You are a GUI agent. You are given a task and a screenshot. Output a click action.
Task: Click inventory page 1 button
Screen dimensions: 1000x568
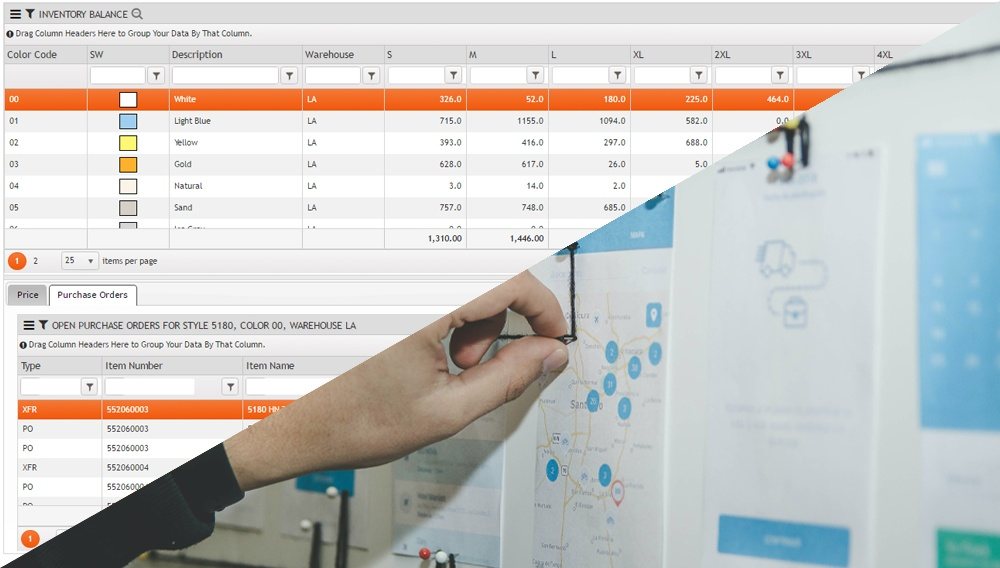coord(17,261)
